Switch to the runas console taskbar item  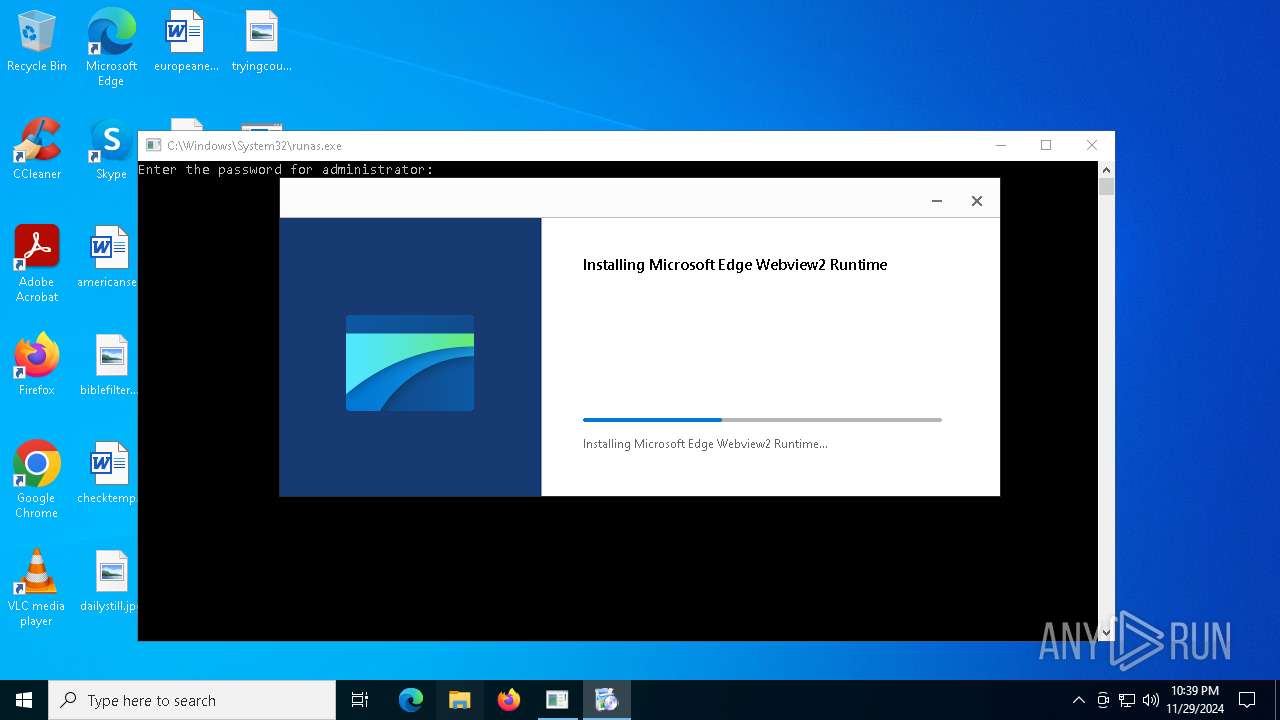(x=557, y=700)
